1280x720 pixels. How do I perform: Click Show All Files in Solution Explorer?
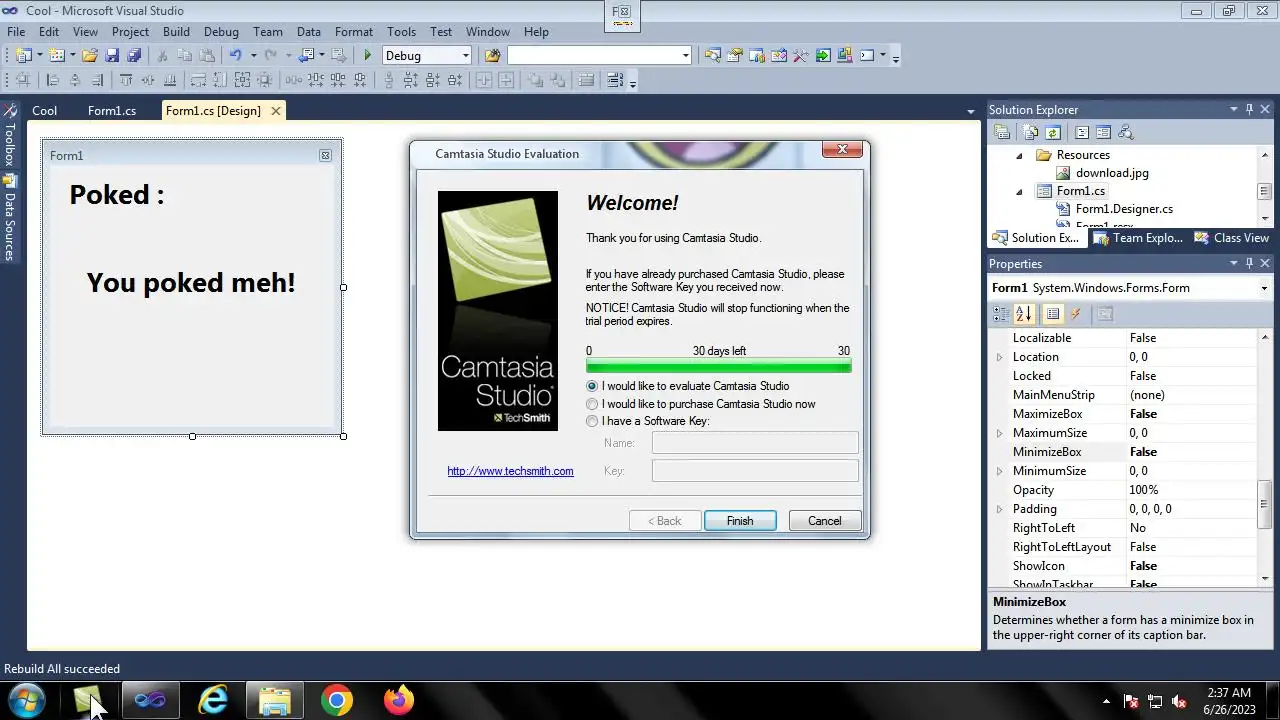(x=1030, y=132)
